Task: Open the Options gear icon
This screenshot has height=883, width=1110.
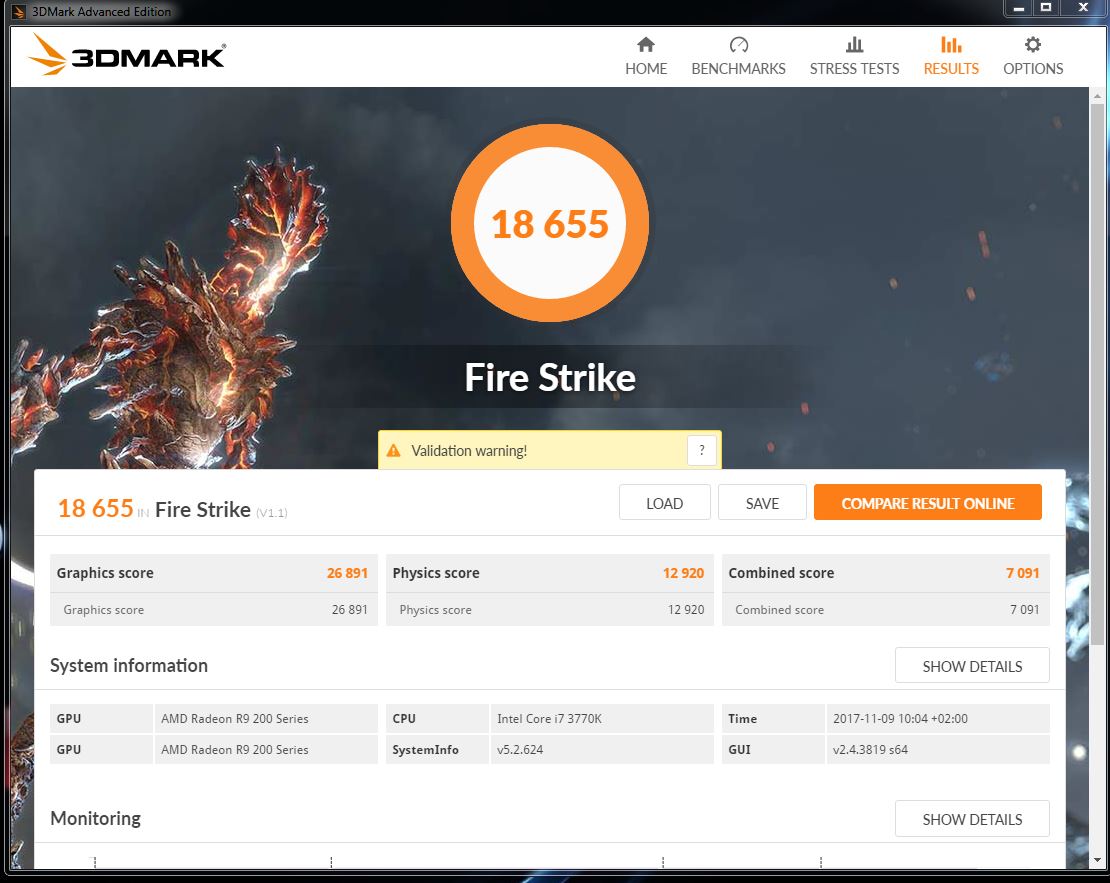Action: 1033,45
